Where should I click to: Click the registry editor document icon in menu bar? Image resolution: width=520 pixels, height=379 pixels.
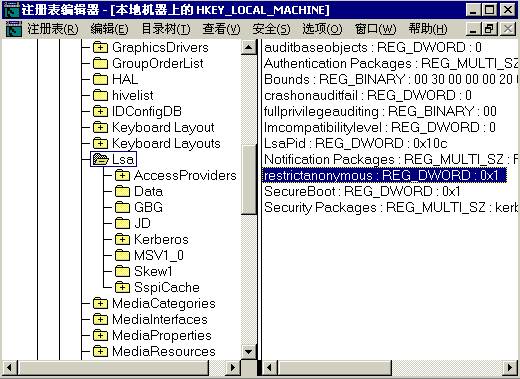click(x=14, y=29)
